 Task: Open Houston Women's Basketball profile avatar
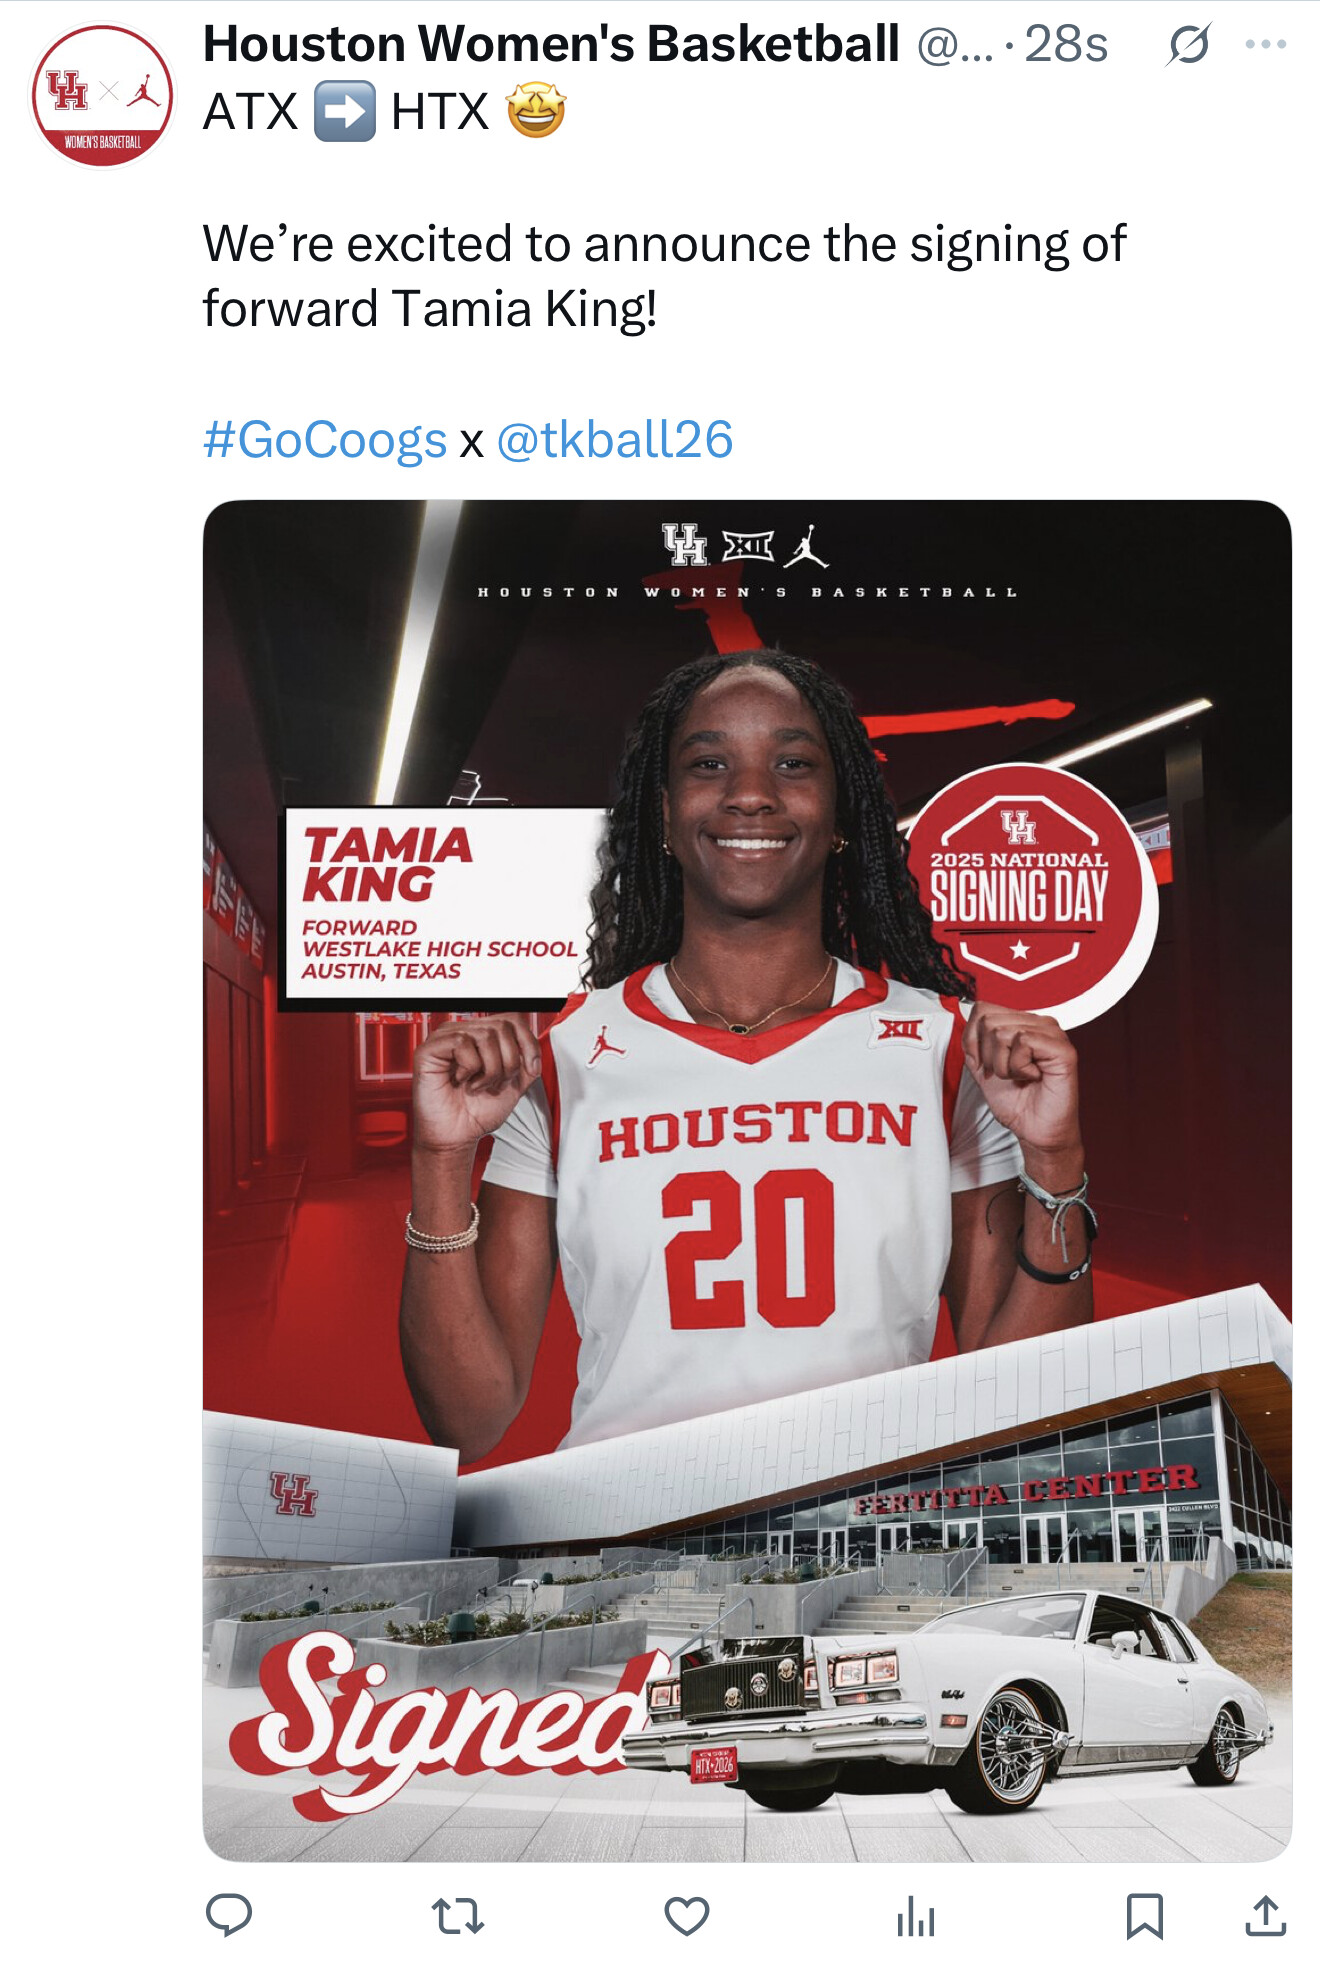(x=102, y=96)
